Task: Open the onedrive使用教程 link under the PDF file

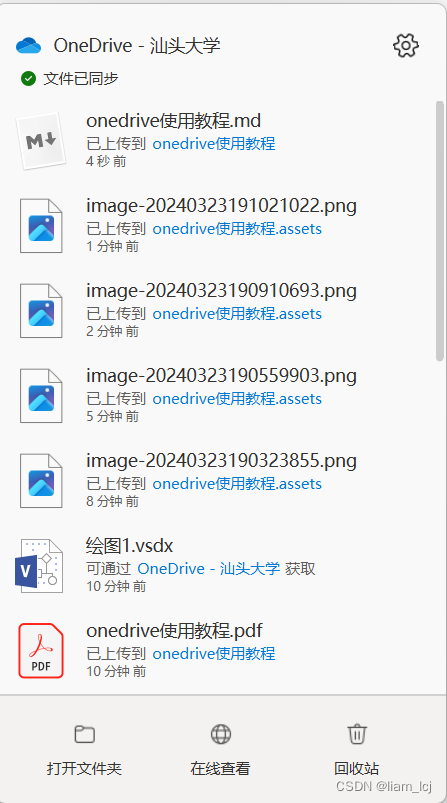Action: 214,653
